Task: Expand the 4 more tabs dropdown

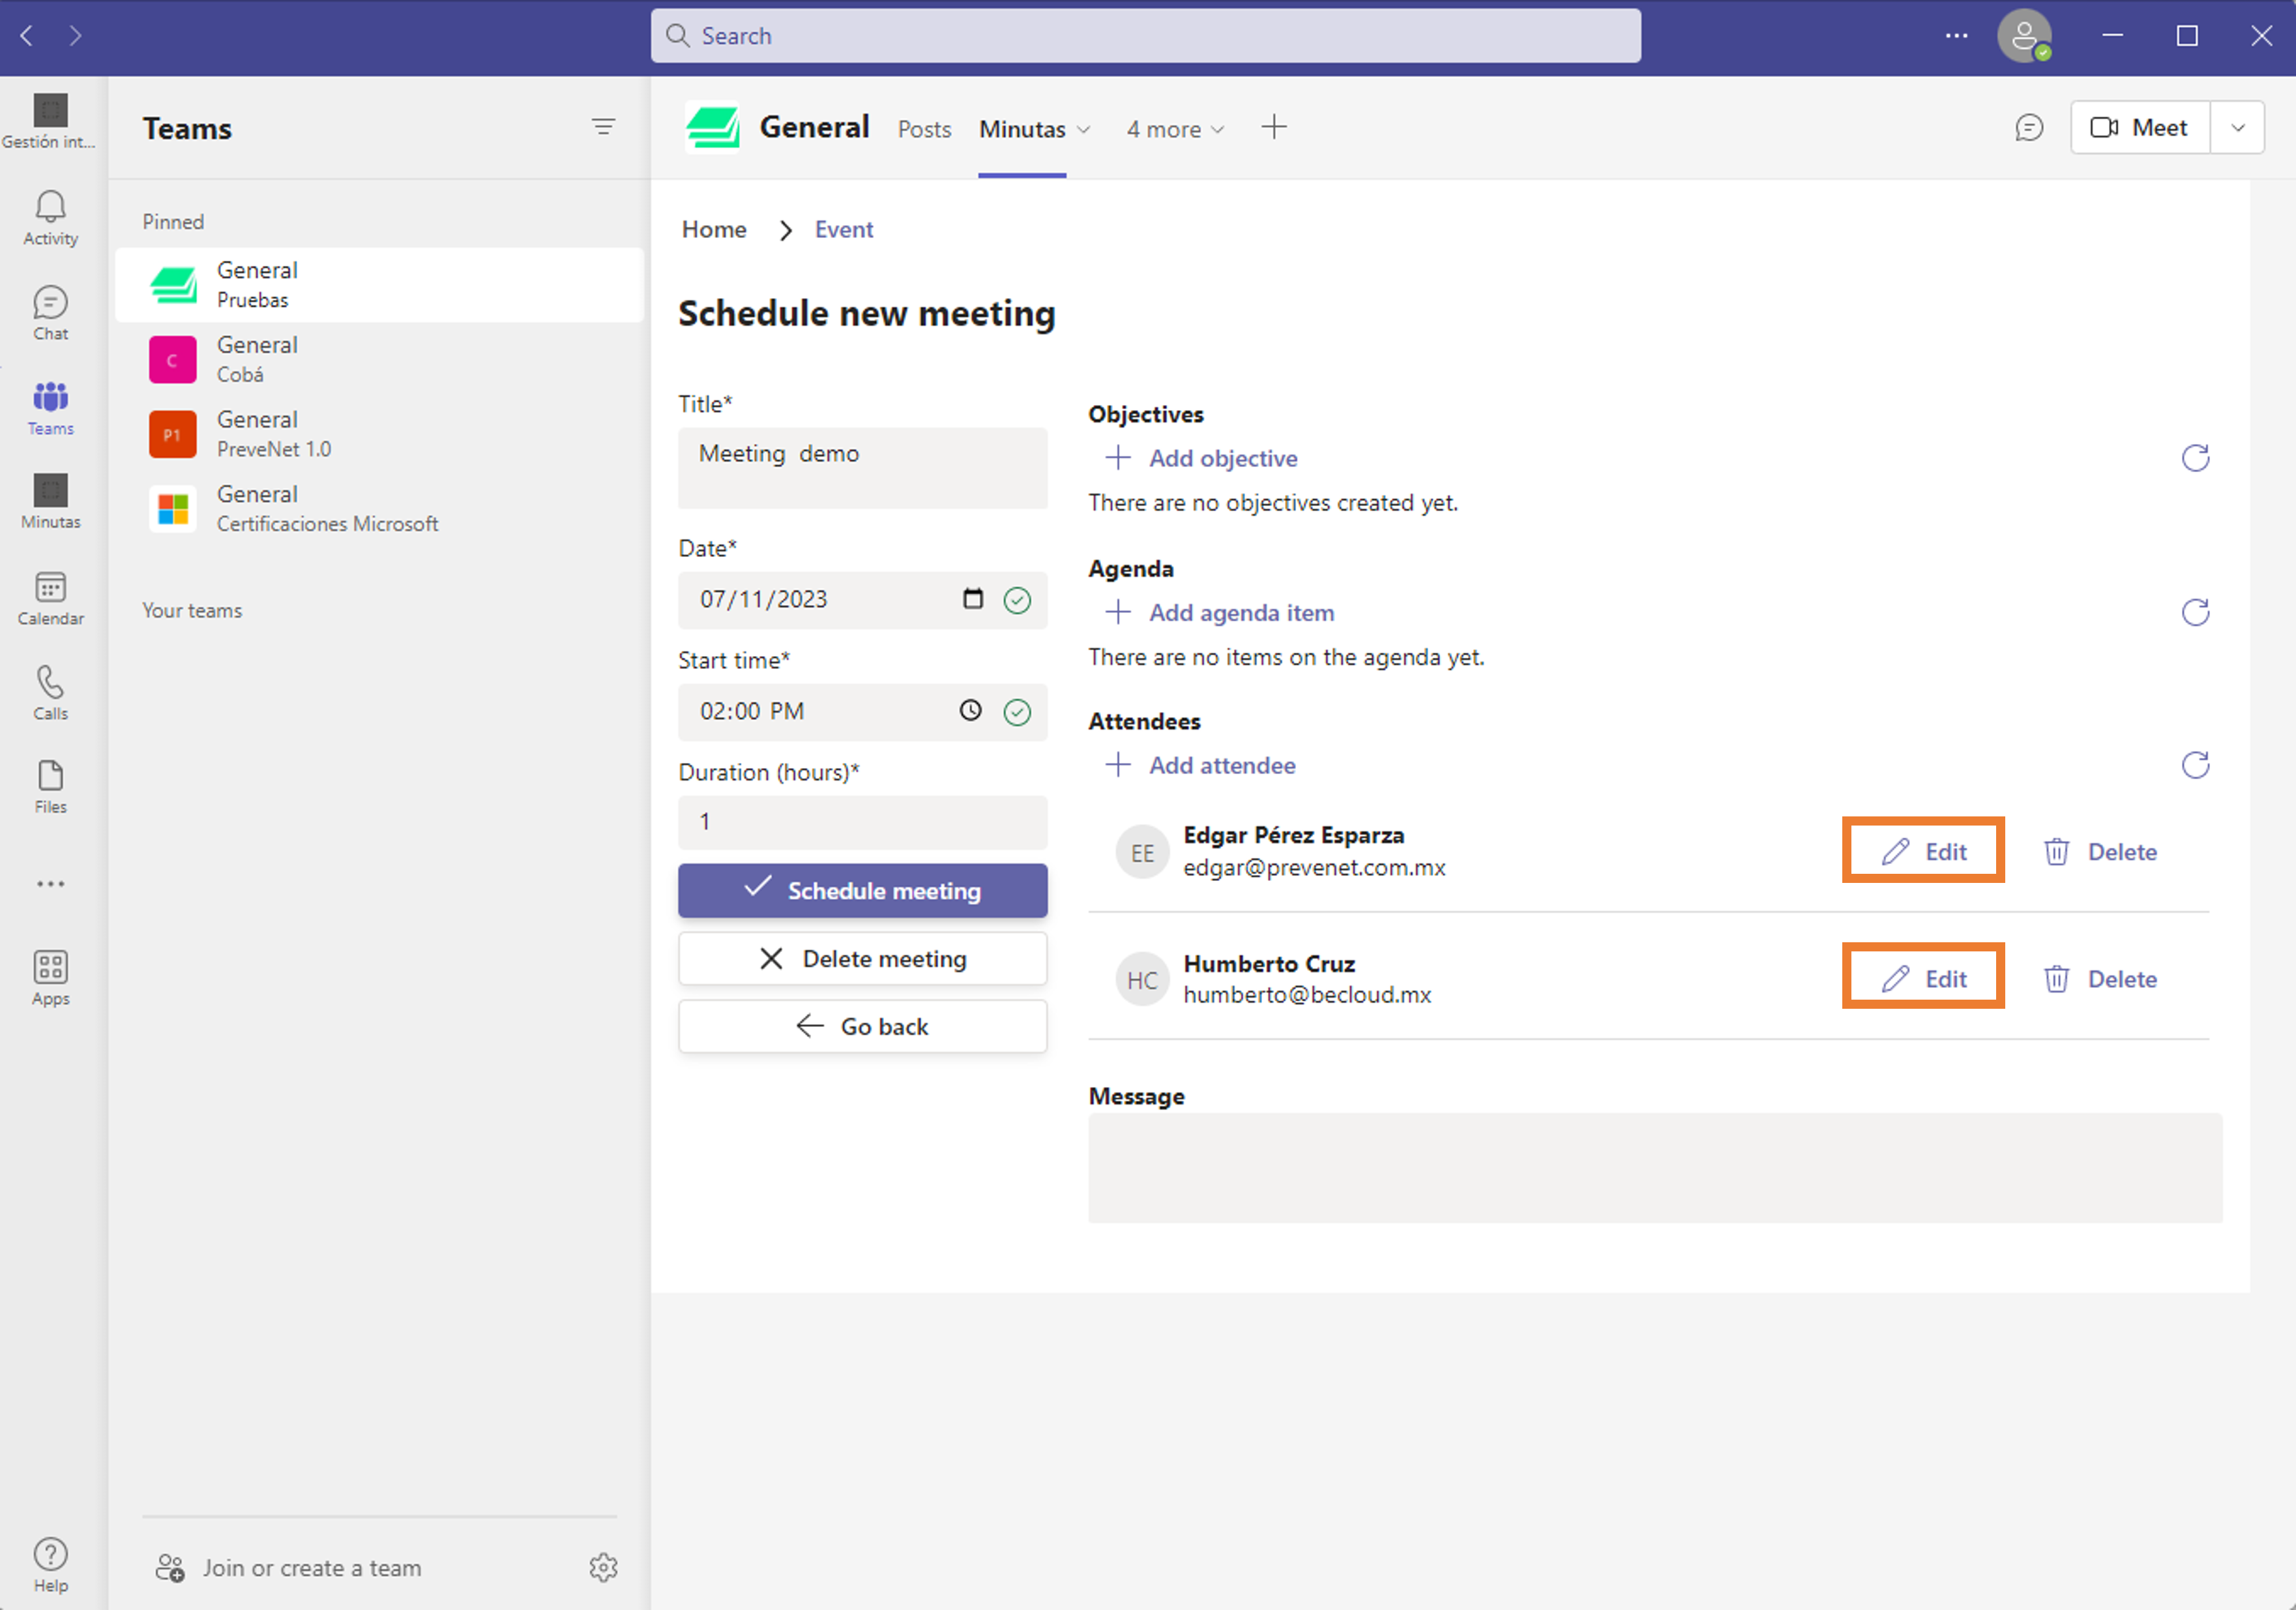Action: (x=1175, y=130)
